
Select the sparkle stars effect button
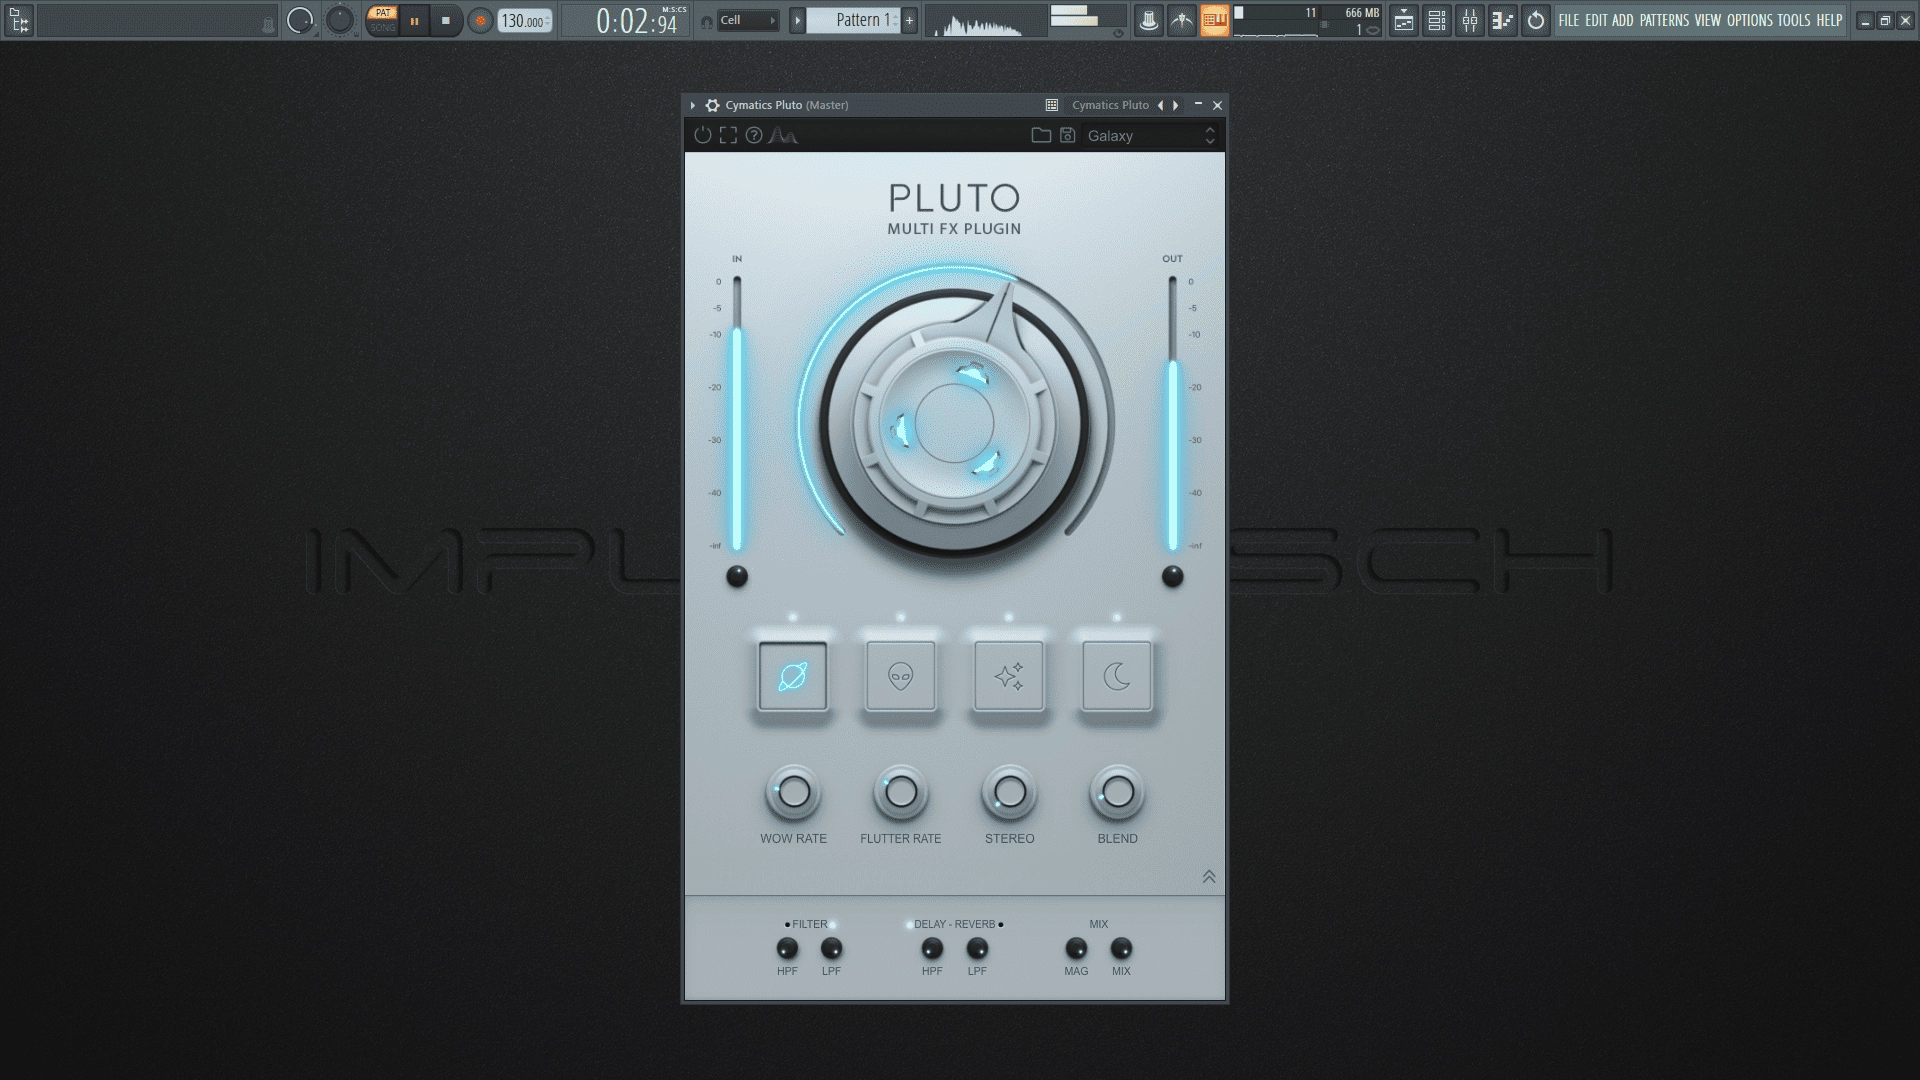point(1009,677)
